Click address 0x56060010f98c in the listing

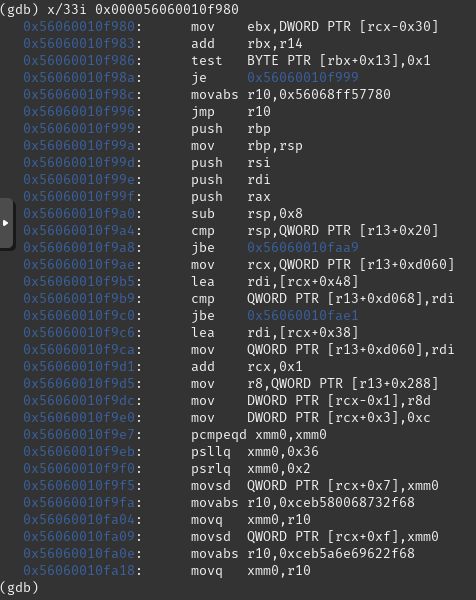click(x=79, y=95)
